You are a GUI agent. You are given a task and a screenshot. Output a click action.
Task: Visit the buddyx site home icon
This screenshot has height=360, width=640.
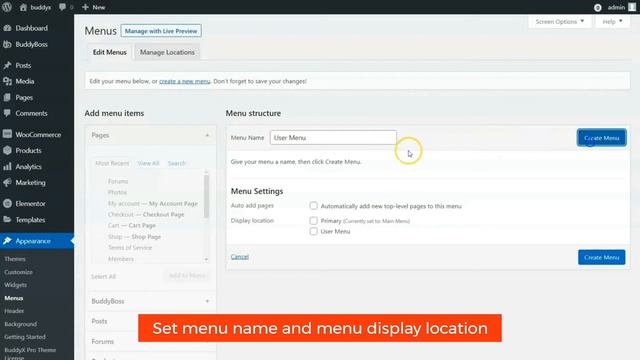[23, 7]
